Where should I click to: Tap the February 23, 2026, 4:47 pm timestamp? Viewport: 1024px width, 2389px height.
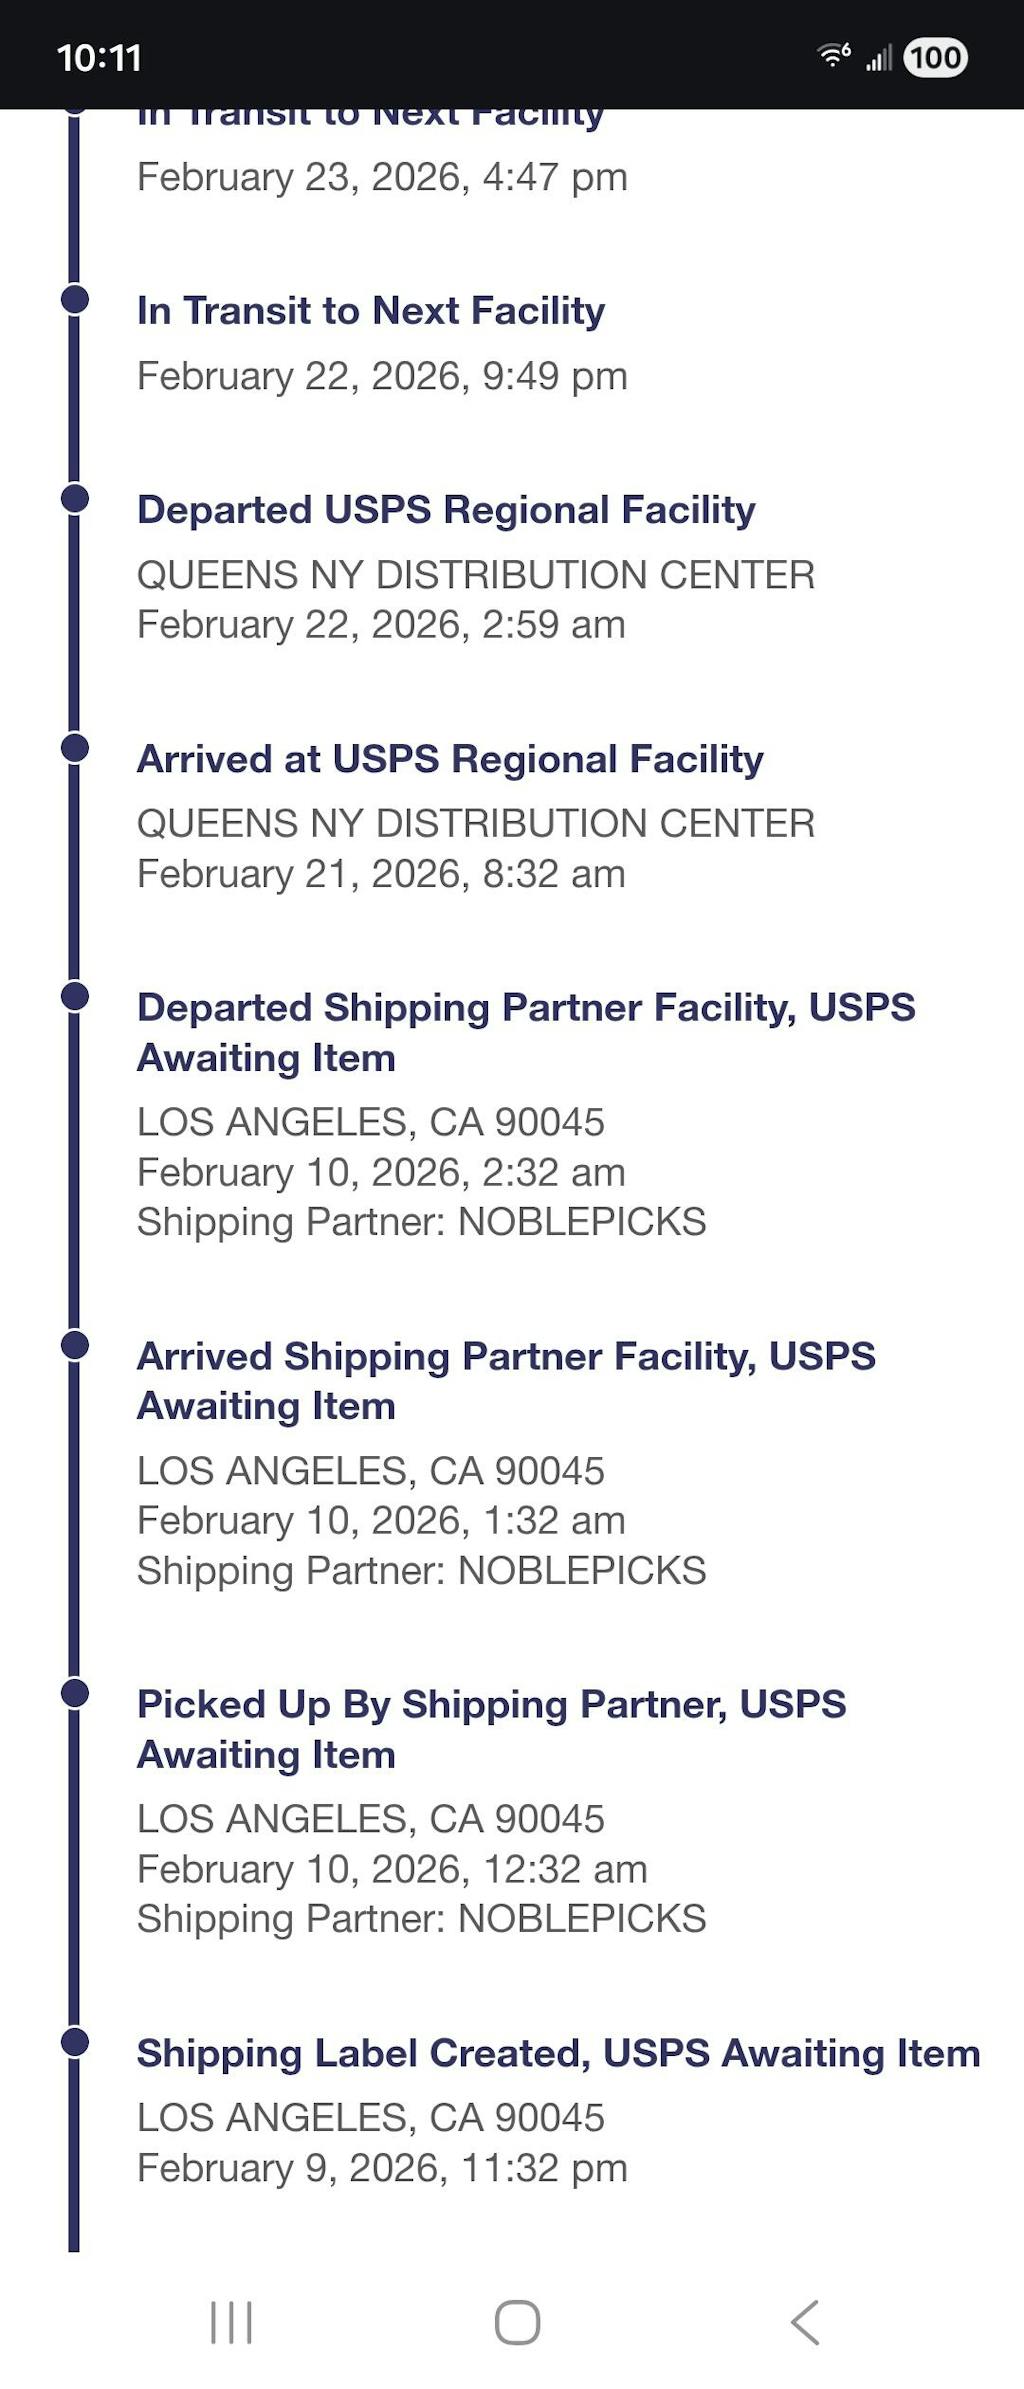point(382,177)
